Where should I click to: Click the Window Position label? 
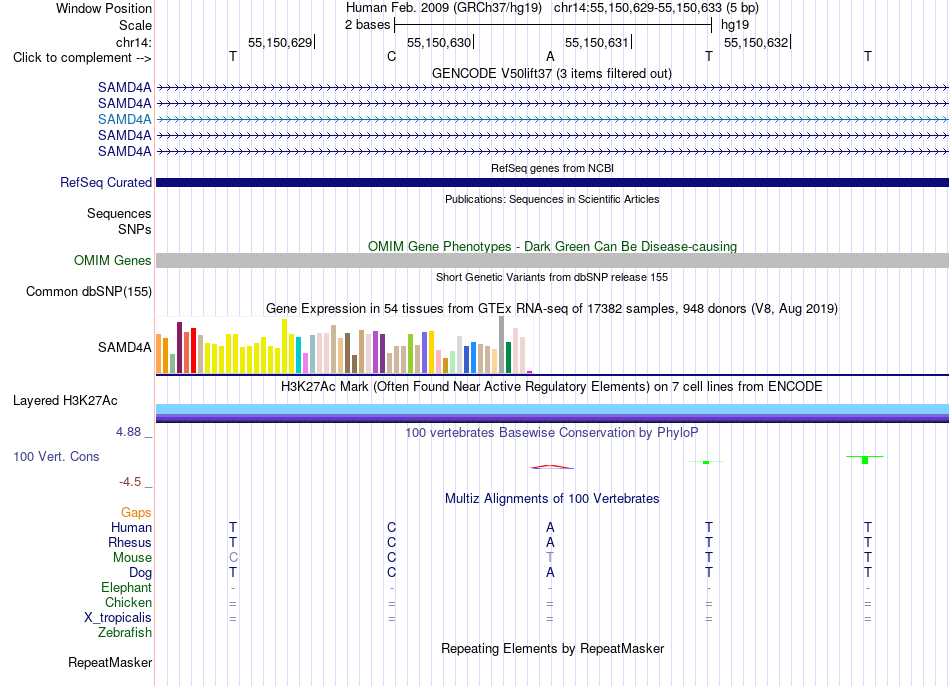104,8
